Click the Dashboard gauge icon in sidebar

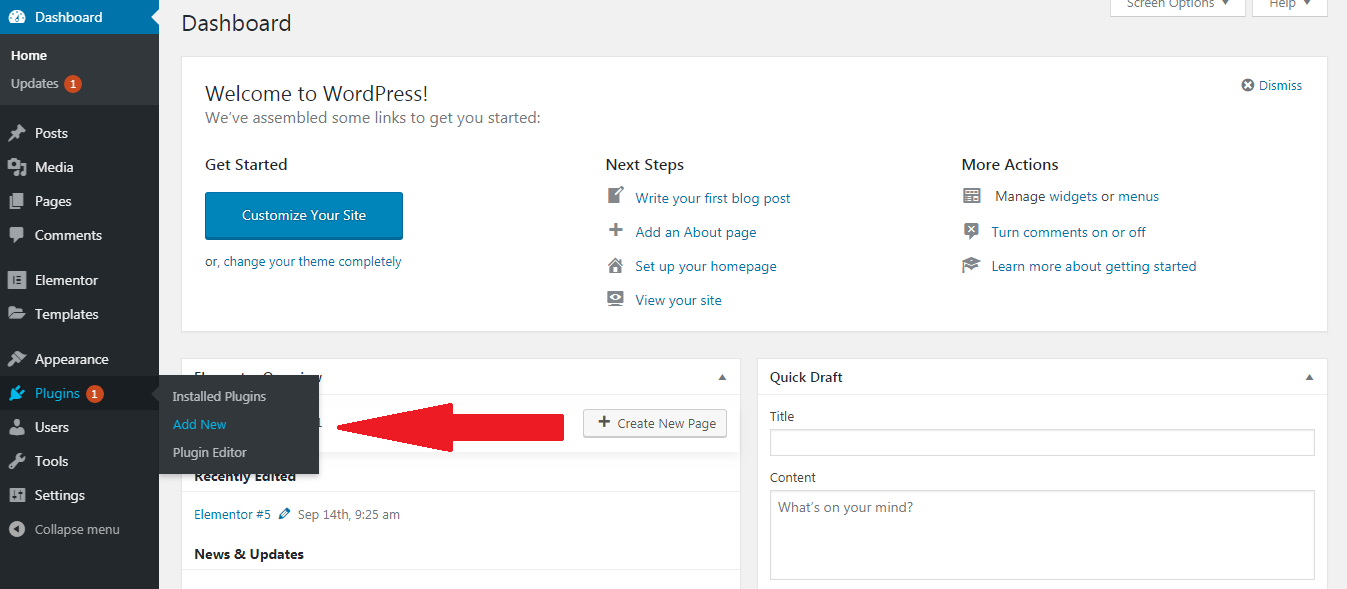17,17
